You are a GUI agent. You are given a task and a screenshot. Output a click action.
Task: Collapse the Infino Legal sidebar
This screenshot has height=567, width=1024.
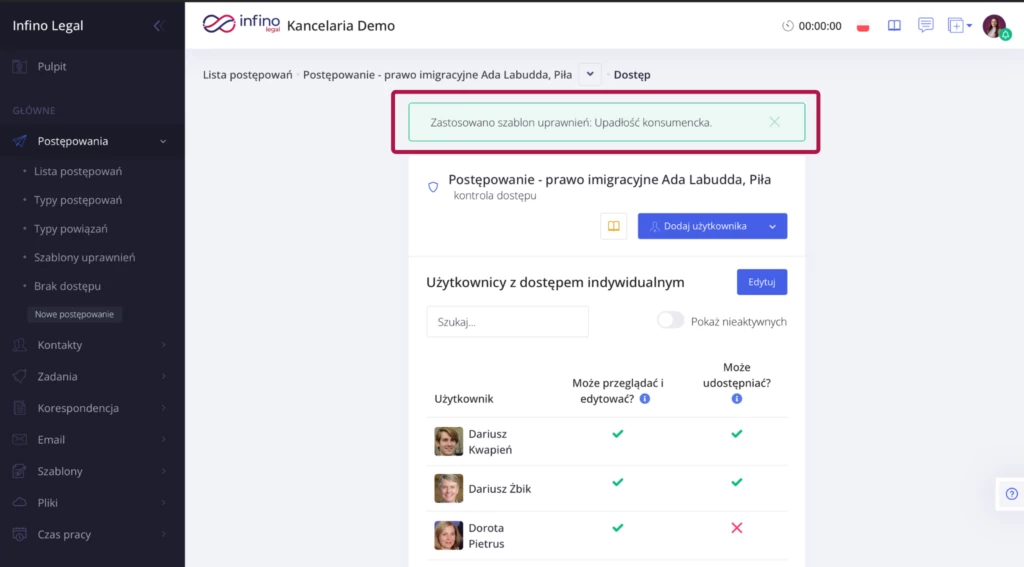157,25
